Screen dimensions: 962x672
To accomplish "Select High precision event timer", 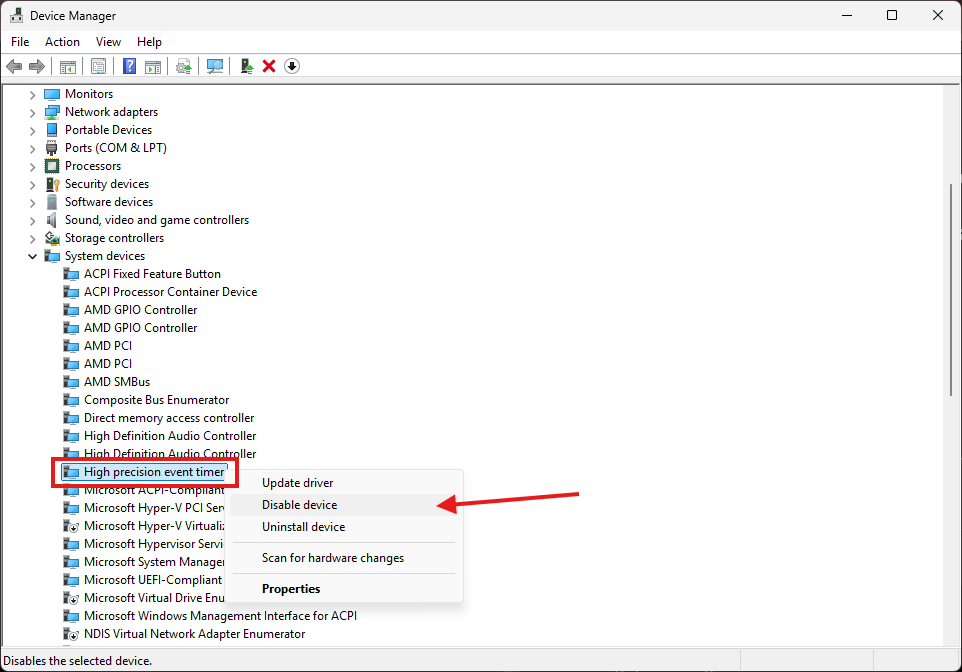I will click(x=154, y=472).
